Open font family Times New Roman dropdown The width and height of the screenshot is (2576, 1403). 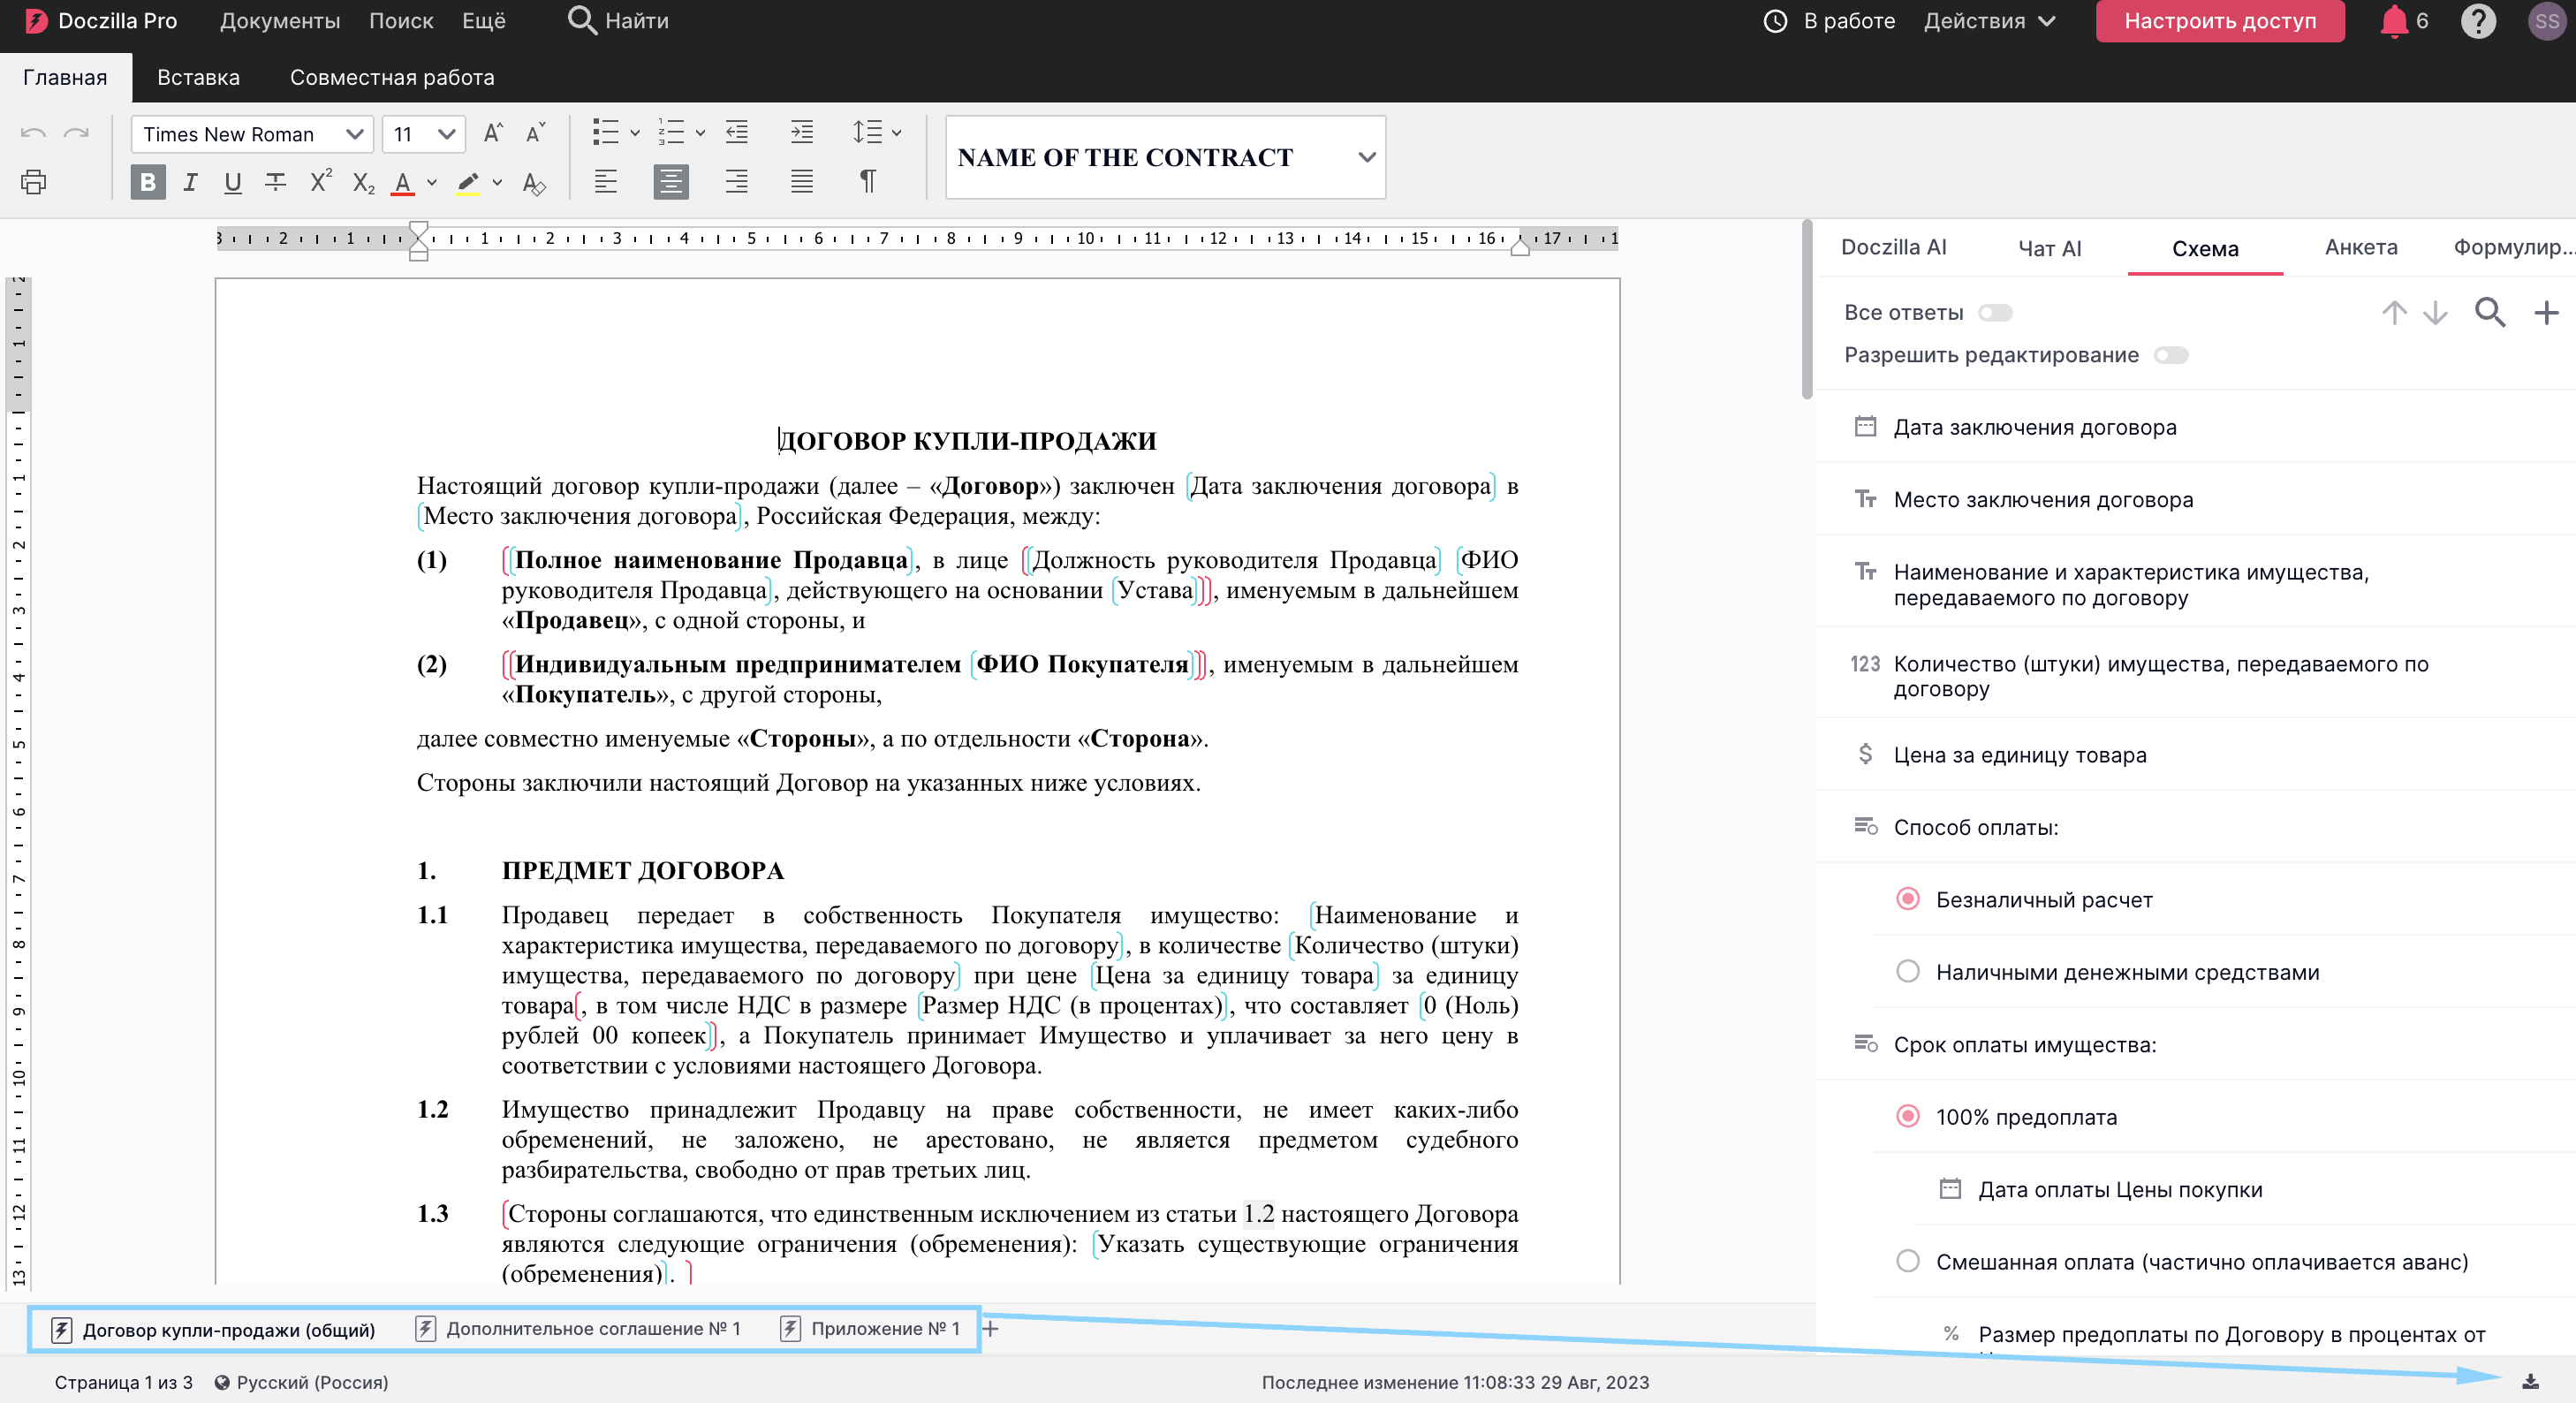pyautogui.click(x=252, y=134)
